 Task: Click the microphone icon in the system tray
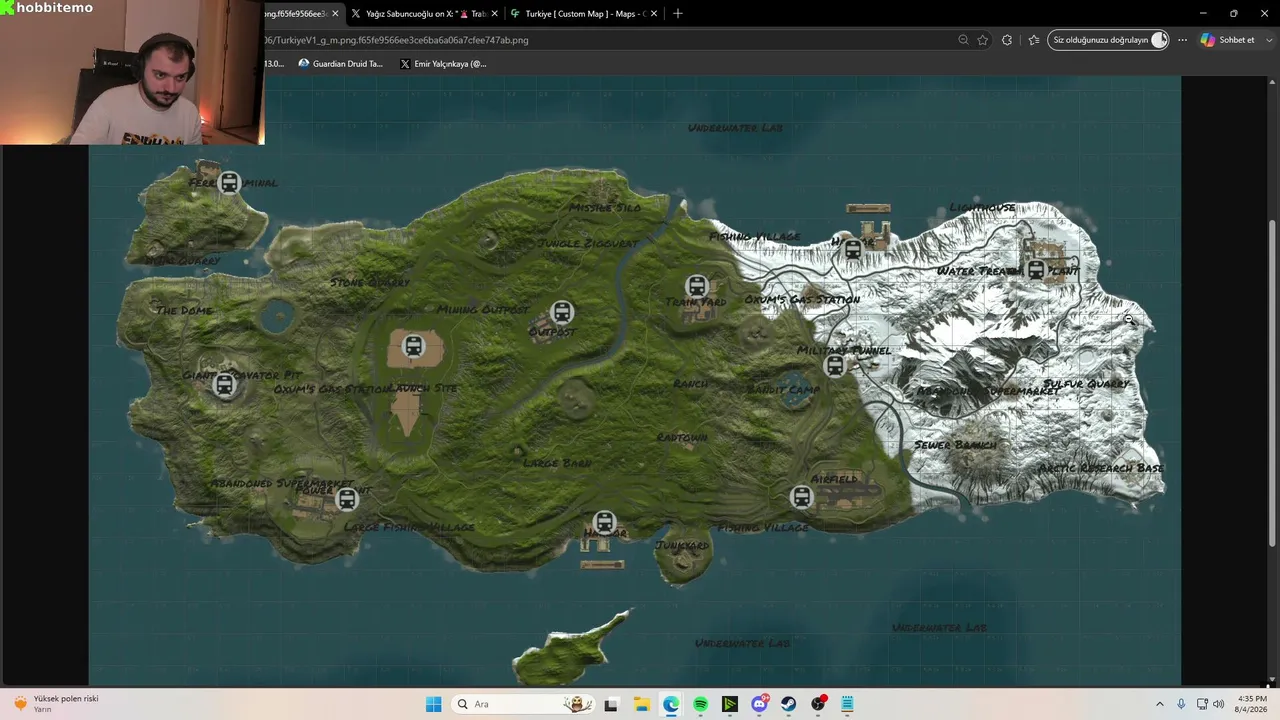pos(1181,704)
